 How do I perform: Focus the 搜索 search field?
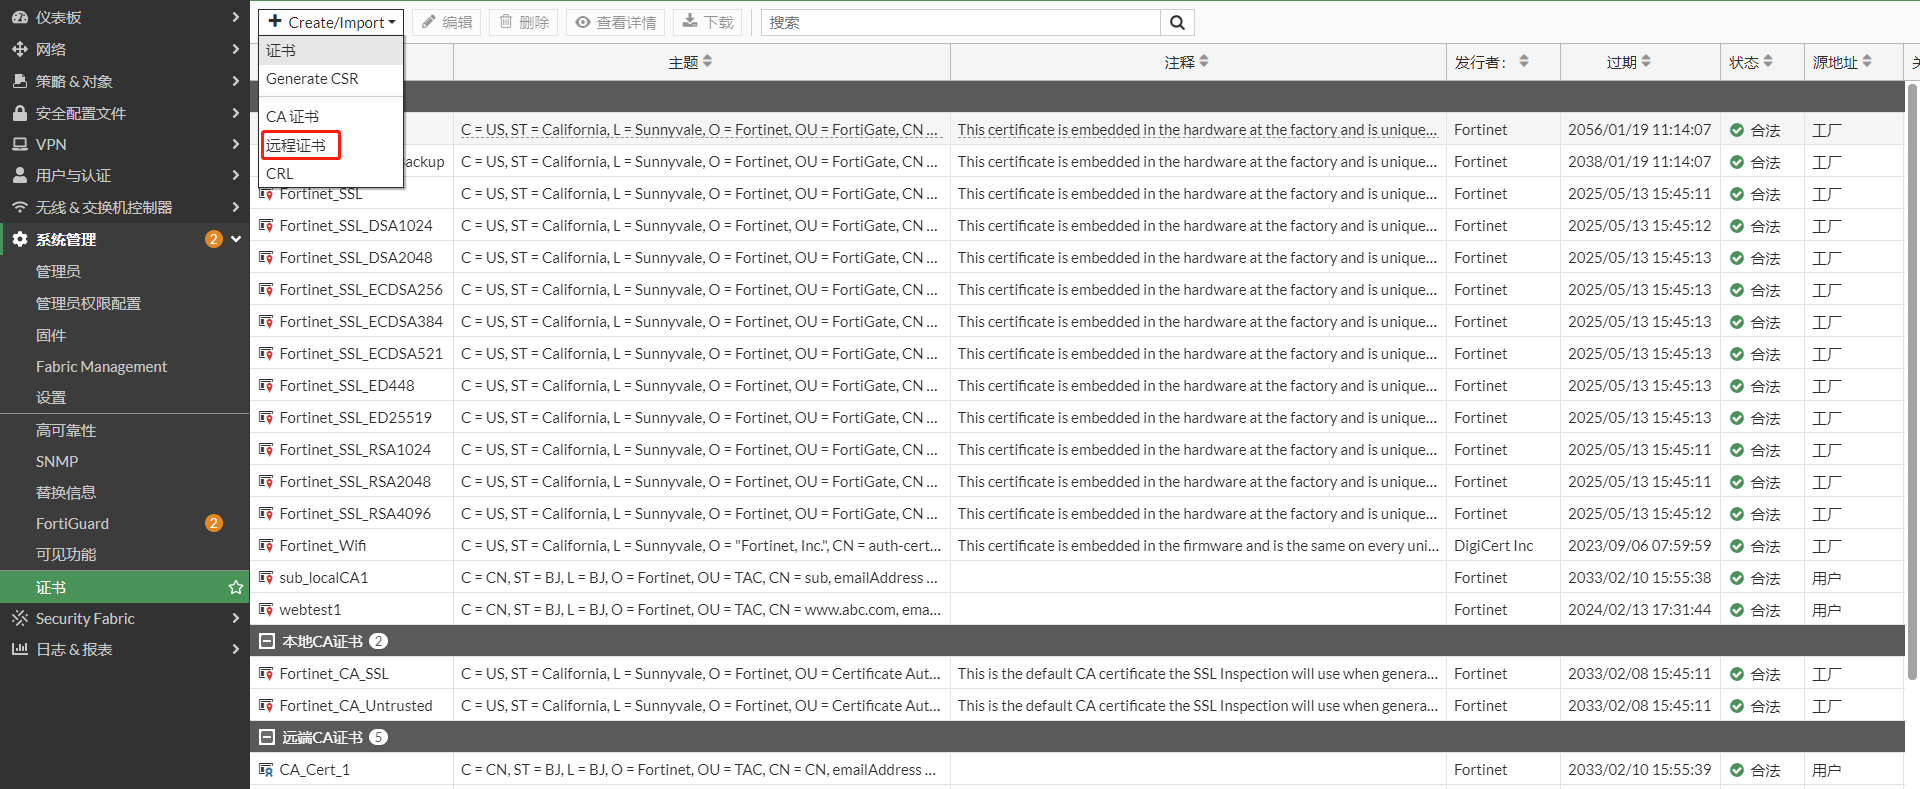[961, 22]
